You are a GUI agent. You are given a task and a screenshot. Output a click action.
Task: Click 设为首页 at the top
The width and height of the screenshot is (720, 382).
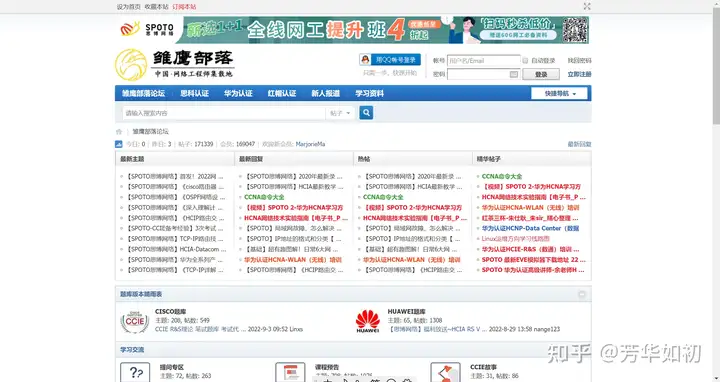click(x=129, y=7)
